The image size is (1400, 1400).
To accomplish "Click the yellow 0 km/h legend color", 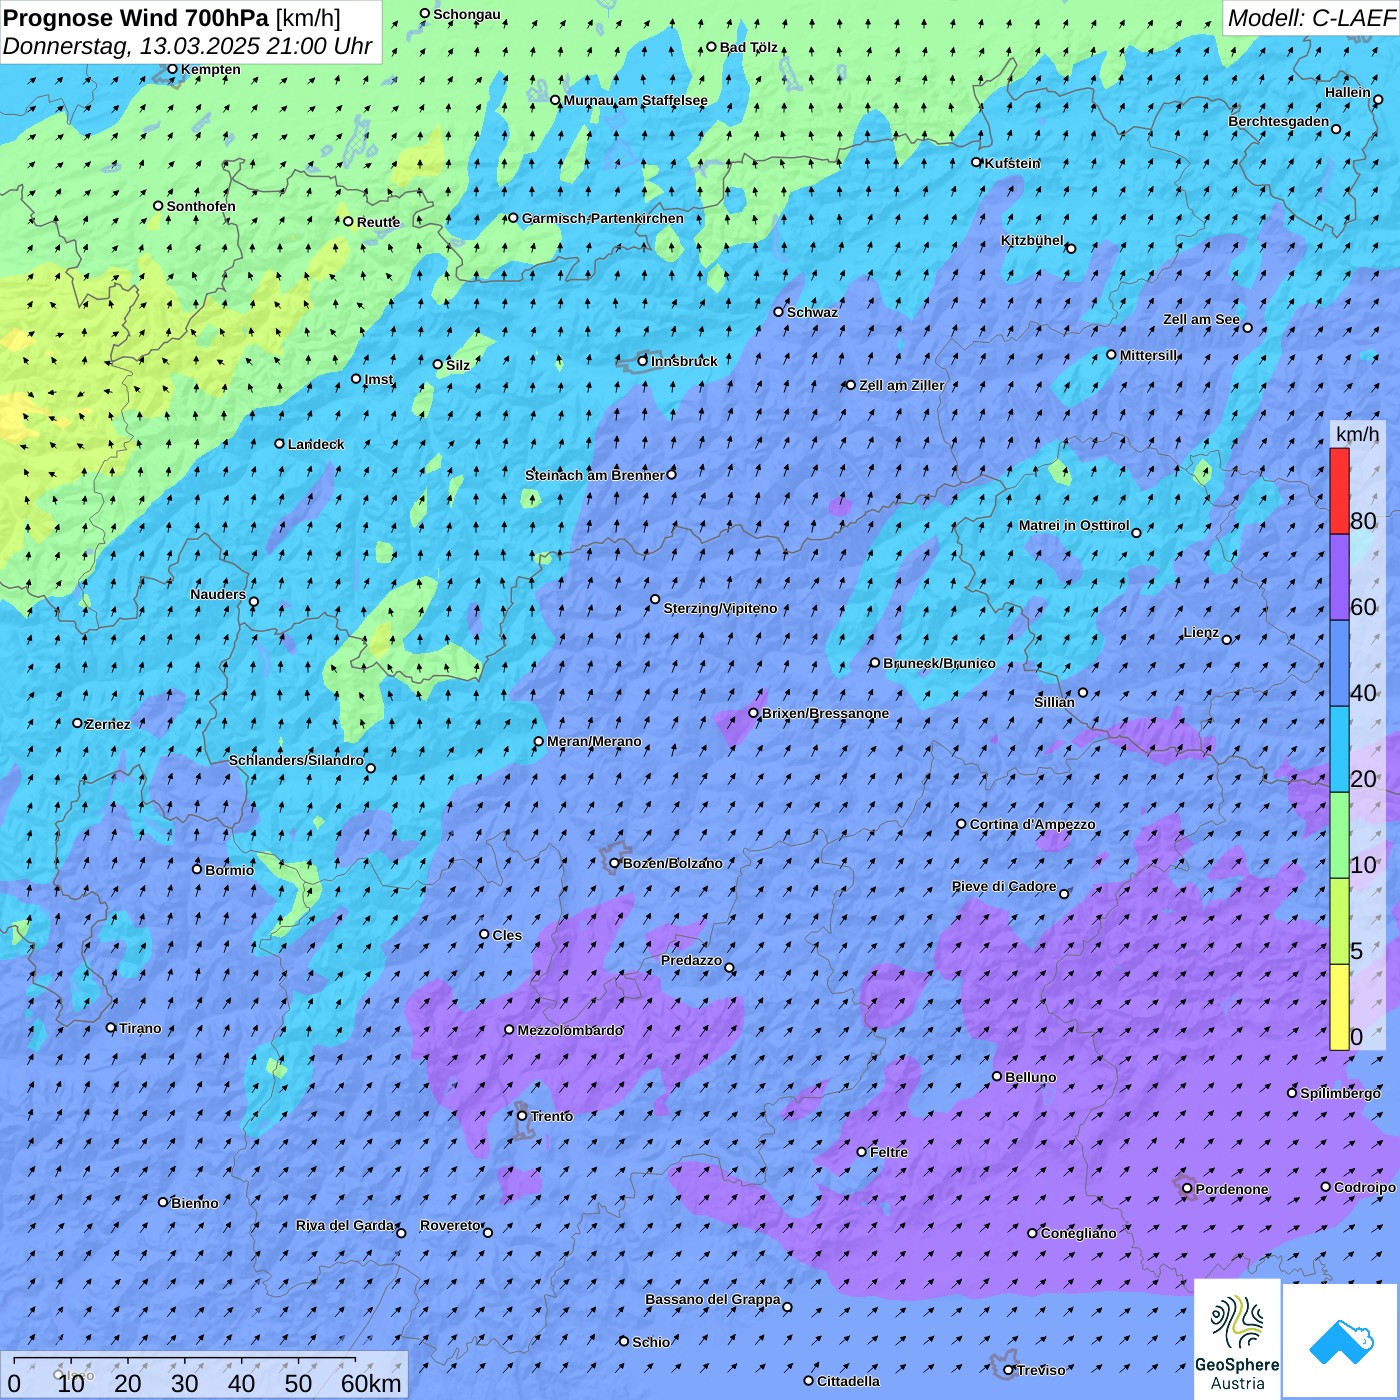I will [1339, 1007].
